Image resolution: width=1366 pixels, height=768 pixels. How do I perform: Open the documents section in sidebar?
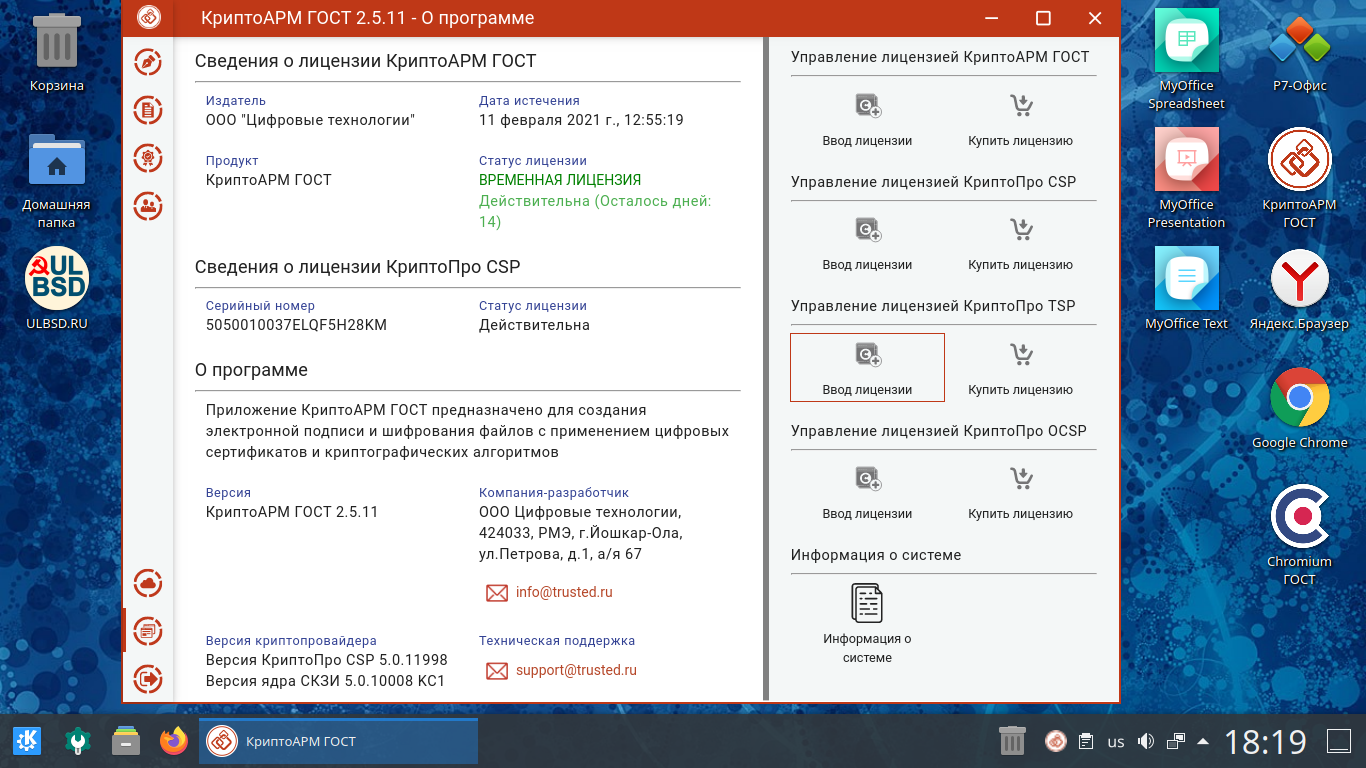click(x=148, y=110)
